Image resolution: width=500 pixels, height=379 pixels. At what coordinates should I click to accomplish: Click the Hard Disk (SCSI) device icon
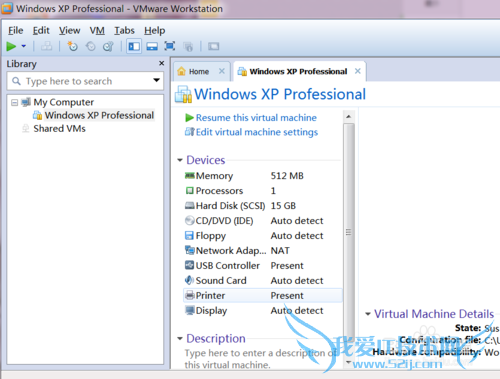point(190,205)
